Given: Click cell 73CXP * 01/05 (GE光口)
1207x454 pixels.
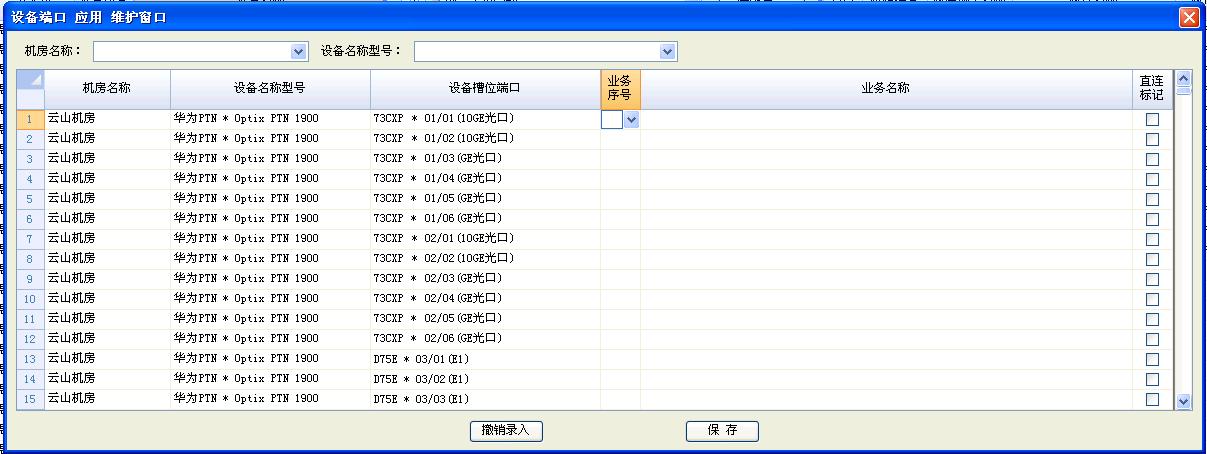Looking at the screenshot, I should click(x=485, y=199).
